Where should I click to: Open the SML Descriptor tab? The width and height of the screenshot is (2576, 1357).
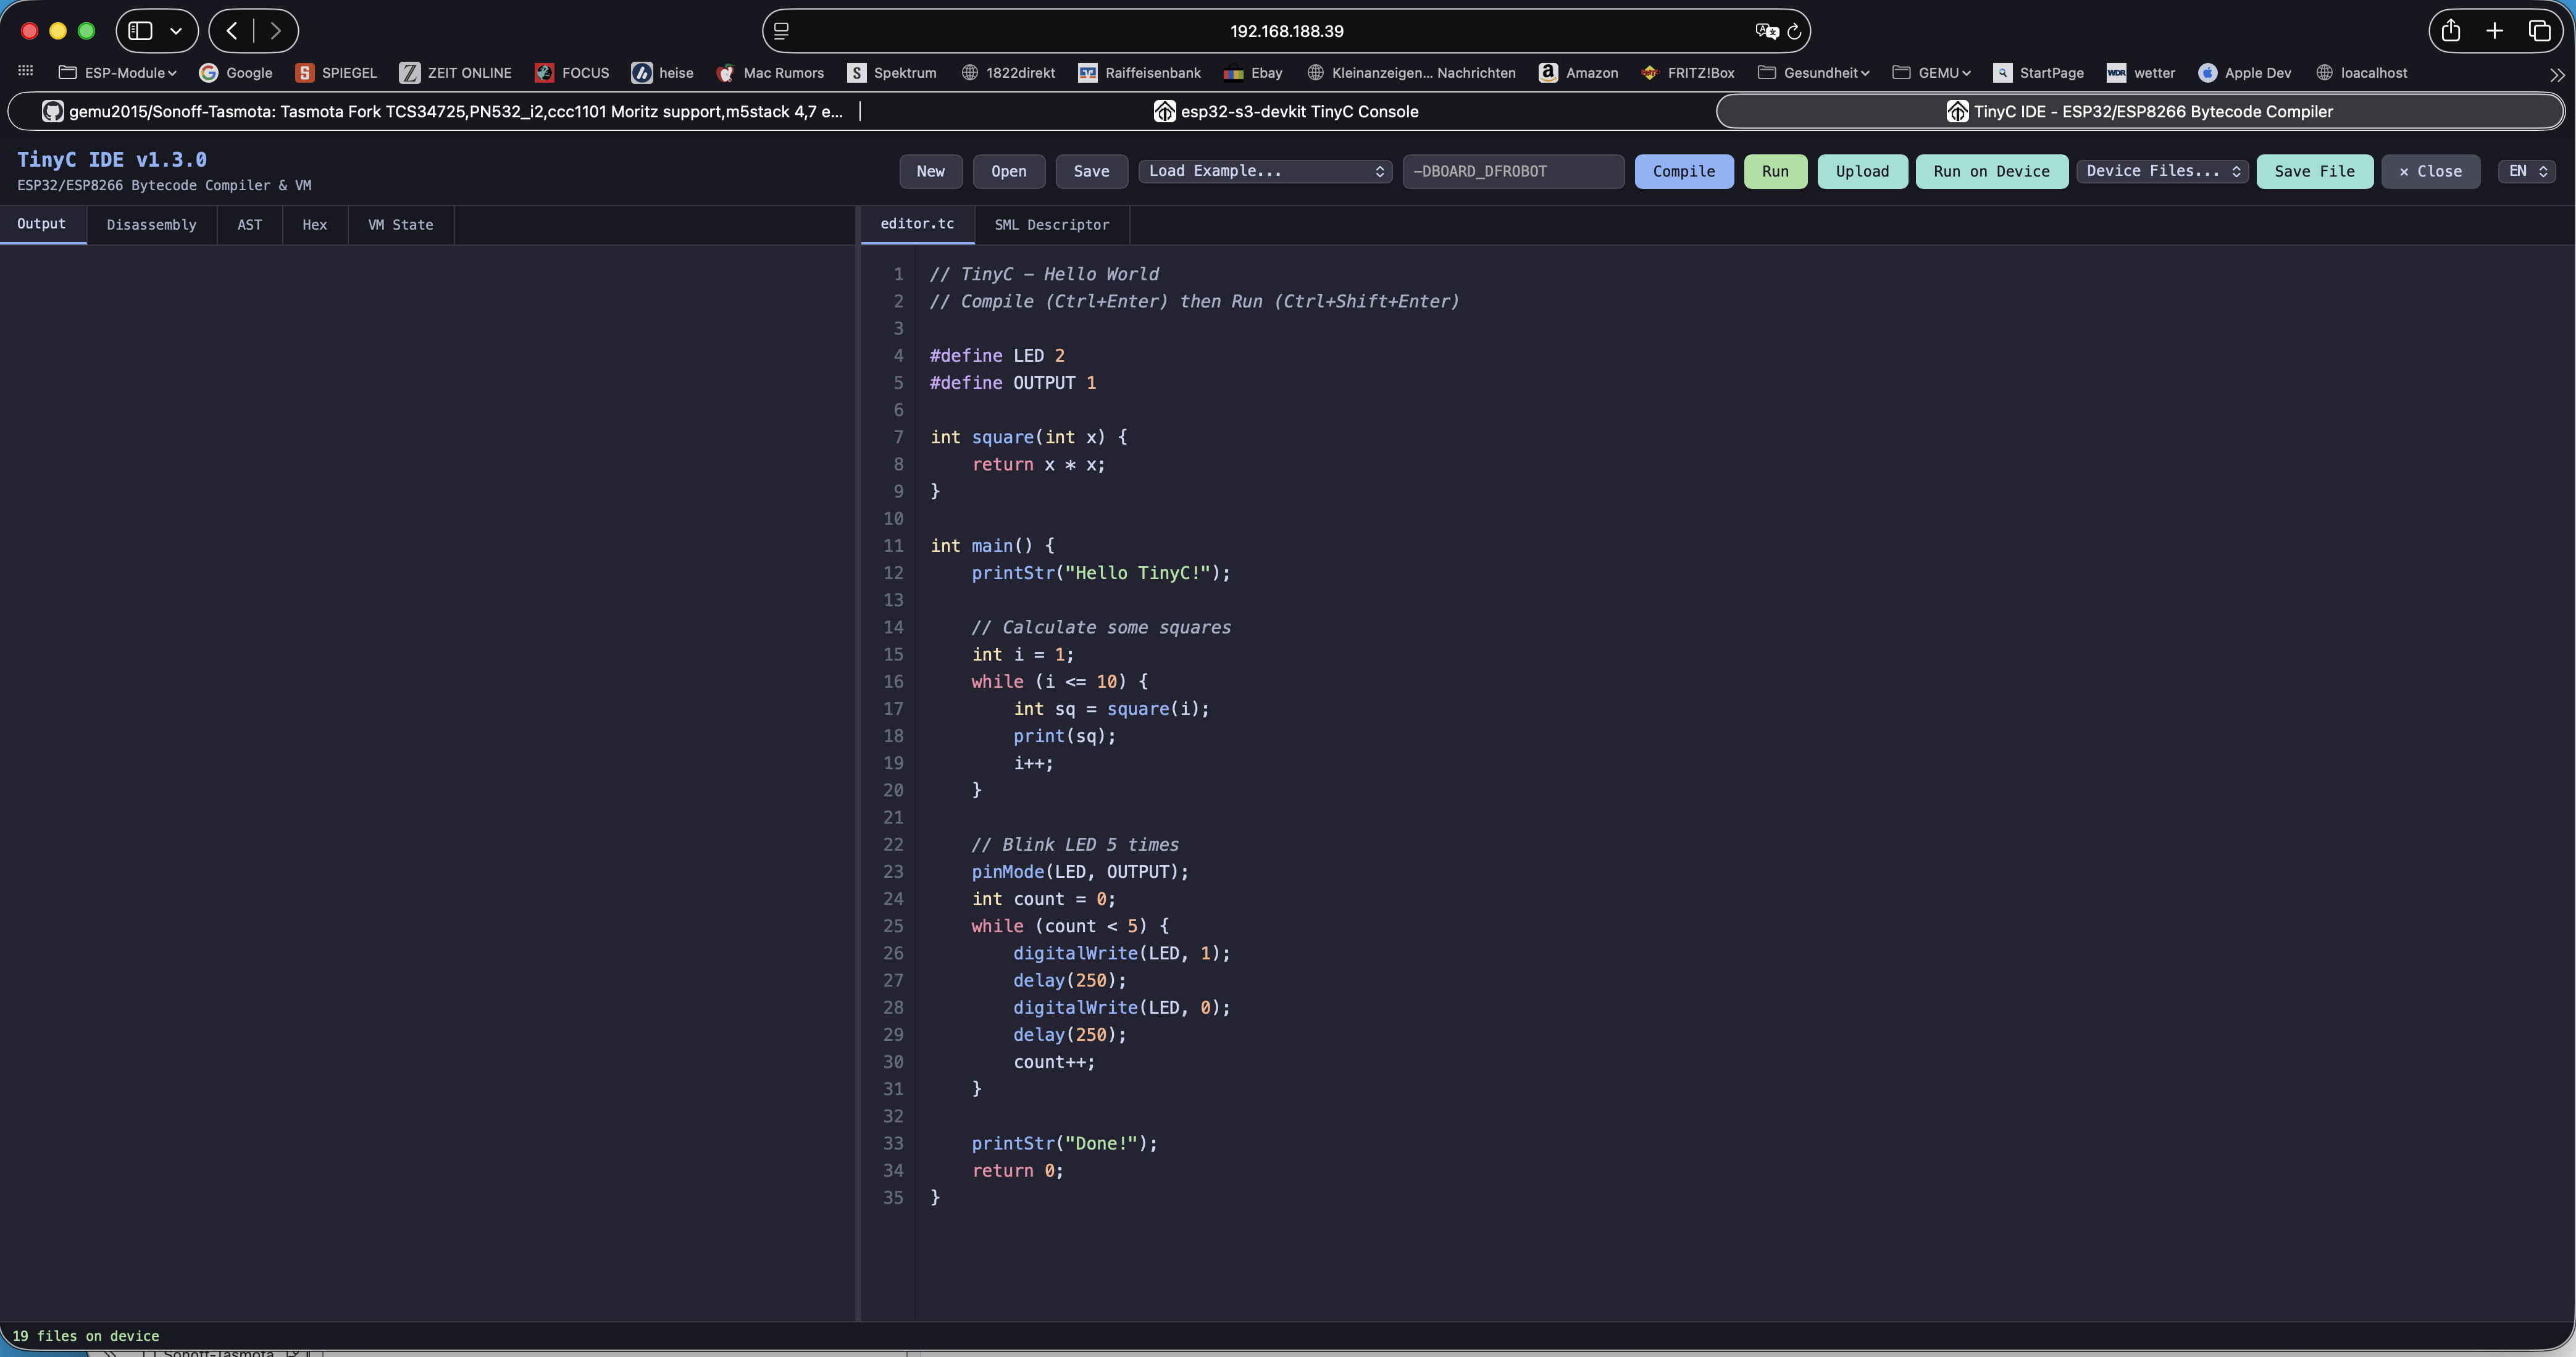[x=1051, y=225]
